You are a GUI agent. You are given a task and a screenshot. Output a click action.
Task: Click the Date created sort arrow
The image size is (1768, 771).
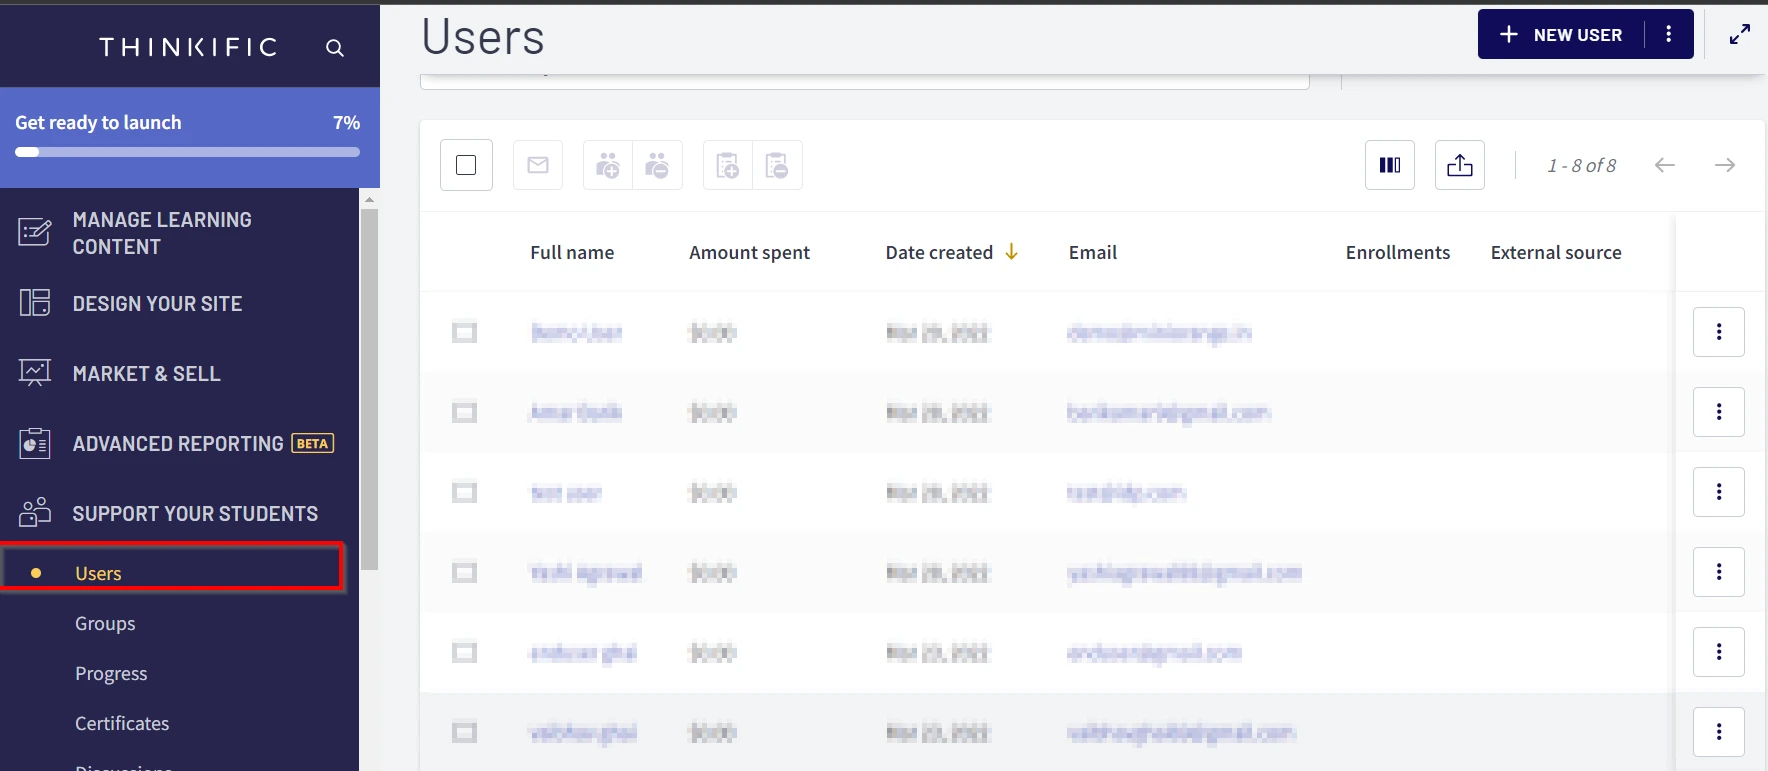(1011, 252)
